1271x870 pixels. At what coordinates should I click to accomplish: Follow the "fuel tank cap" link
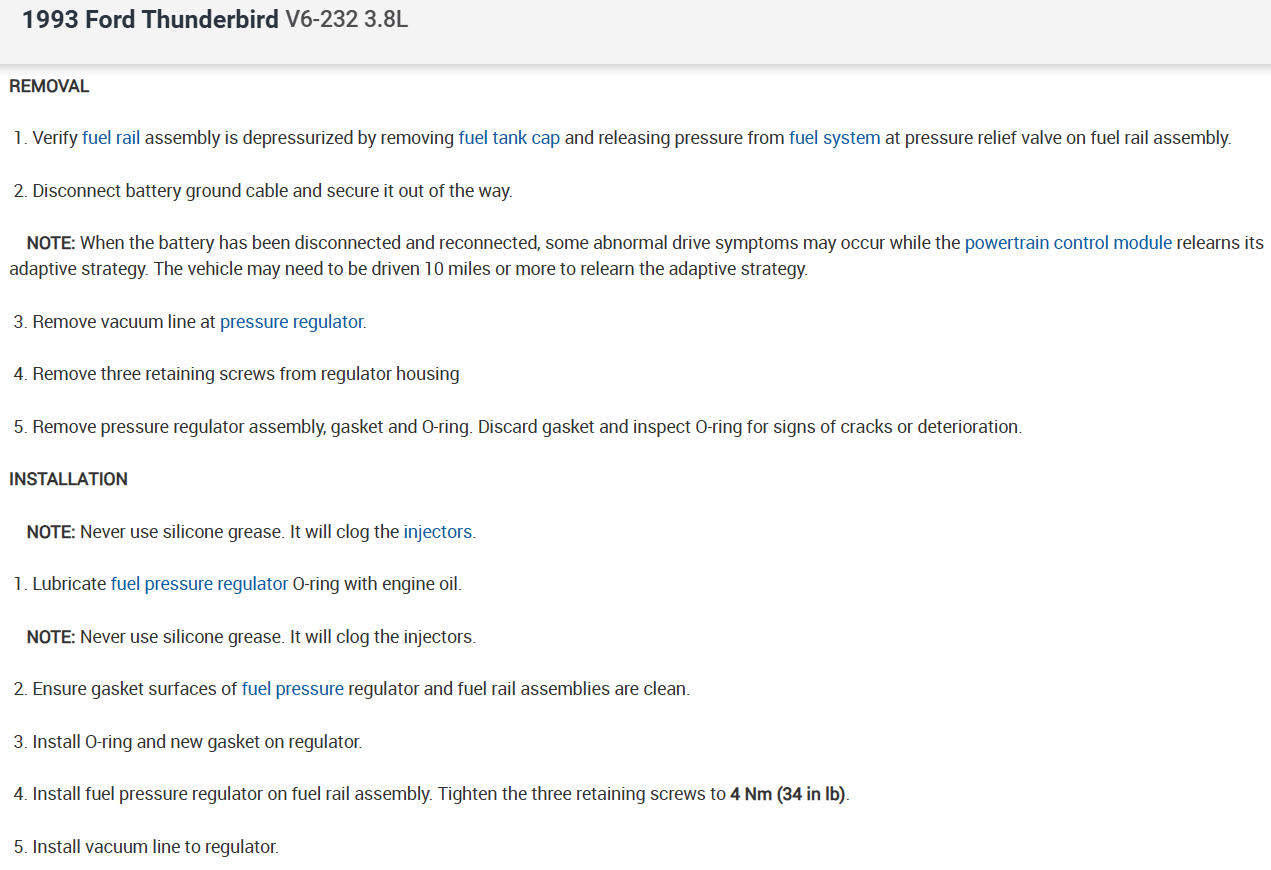pyautogui.click(x=509, y=138)
